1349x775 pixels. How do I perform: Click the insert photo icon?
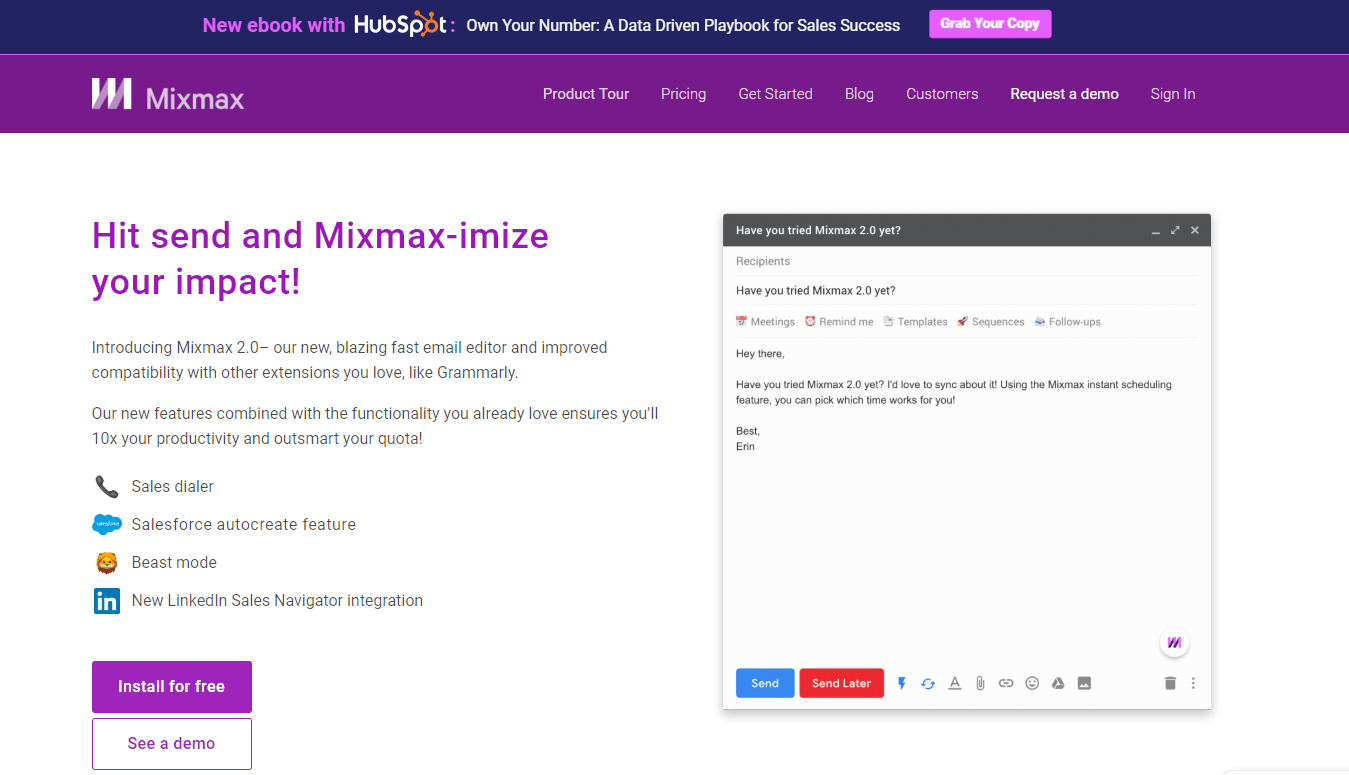pos(1084,684)
